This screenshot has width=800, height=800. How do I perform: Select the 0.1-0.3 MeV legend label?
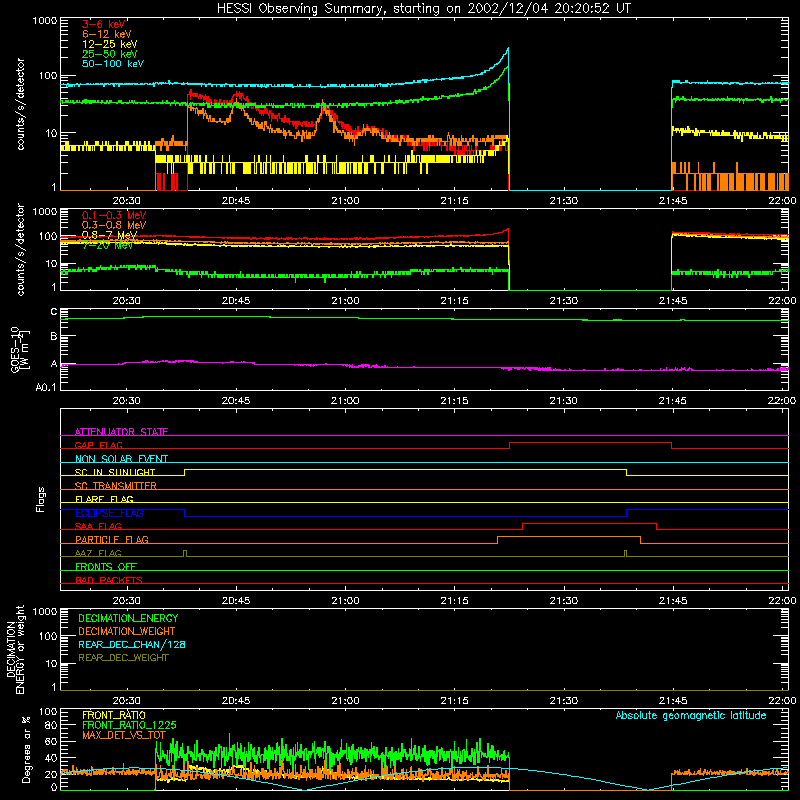click(114, 215)
